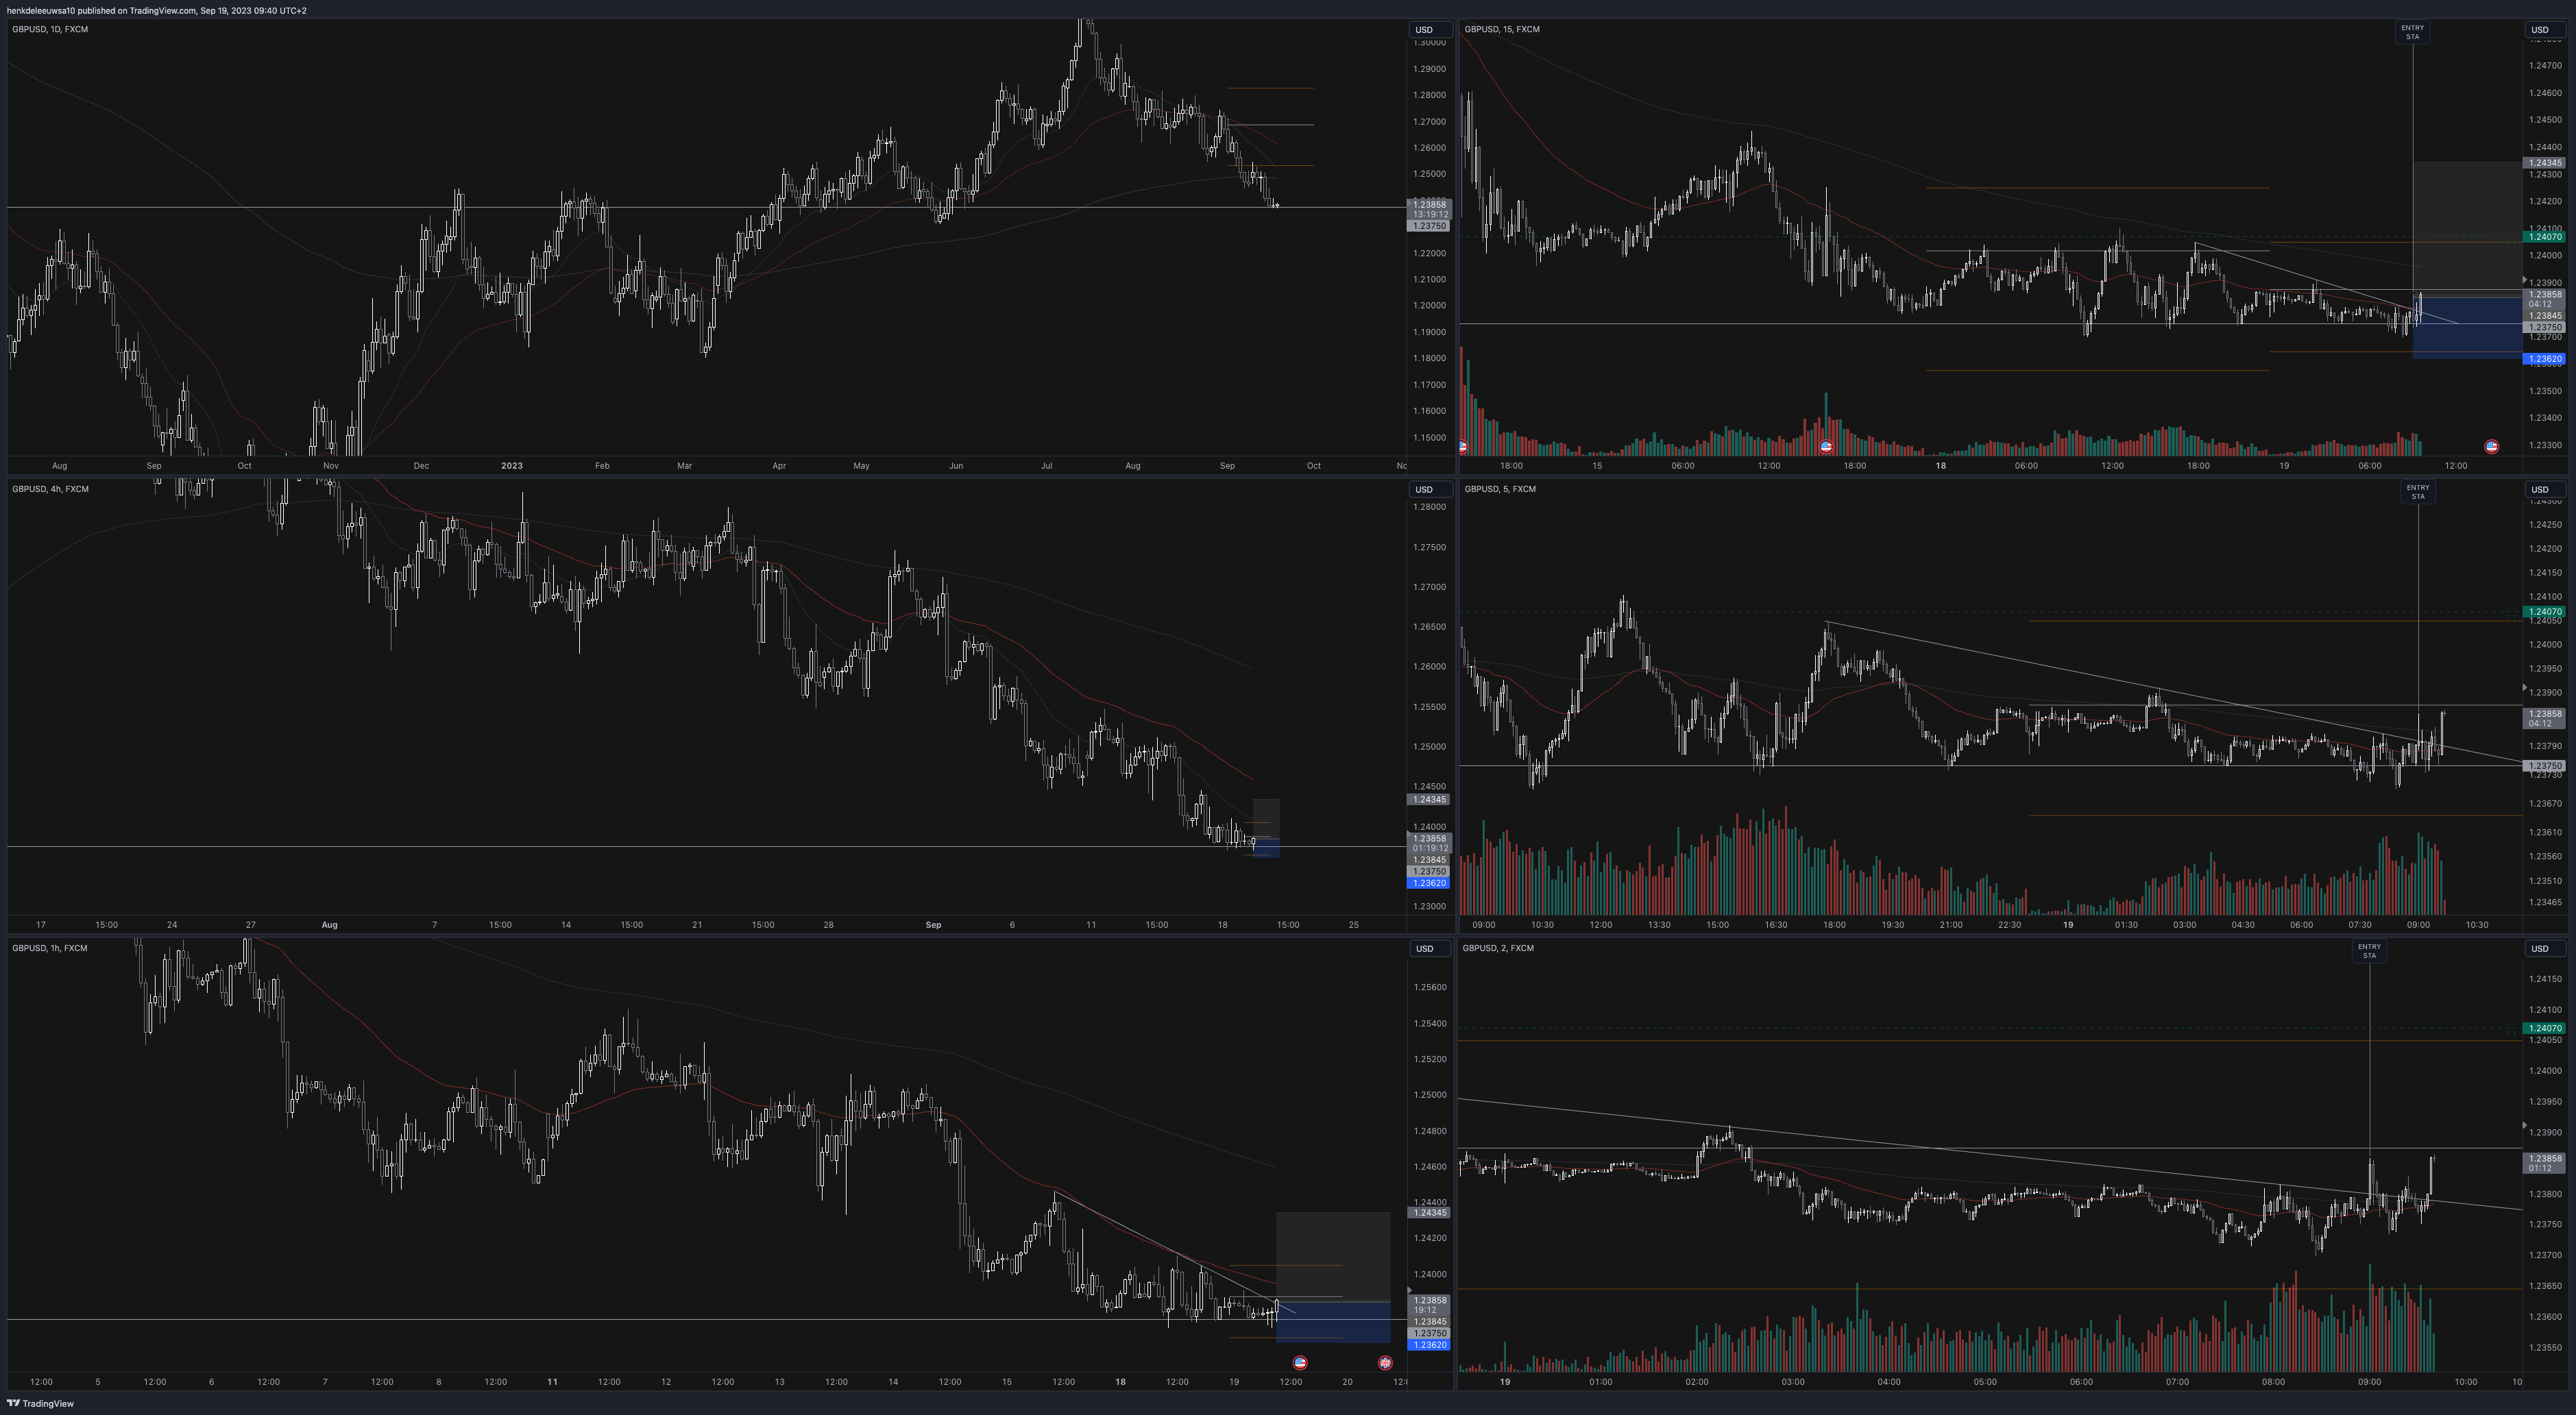2576x1415 pixels.
Task: Click the bold '11' date on 1h time axis
Action: 552,1382
